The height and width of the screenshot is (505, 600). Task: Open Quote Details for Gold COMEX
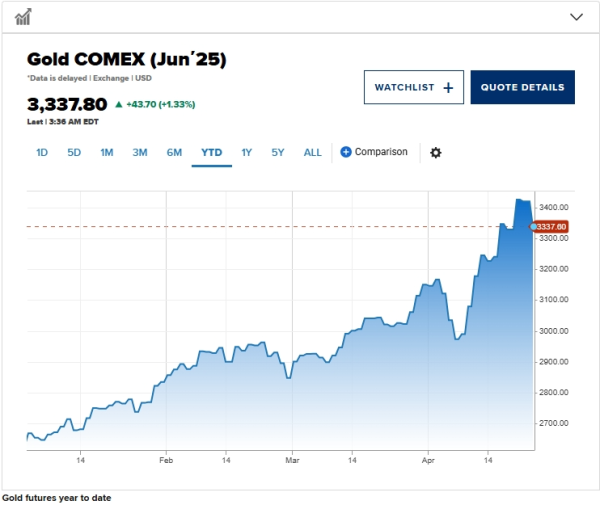522,87
